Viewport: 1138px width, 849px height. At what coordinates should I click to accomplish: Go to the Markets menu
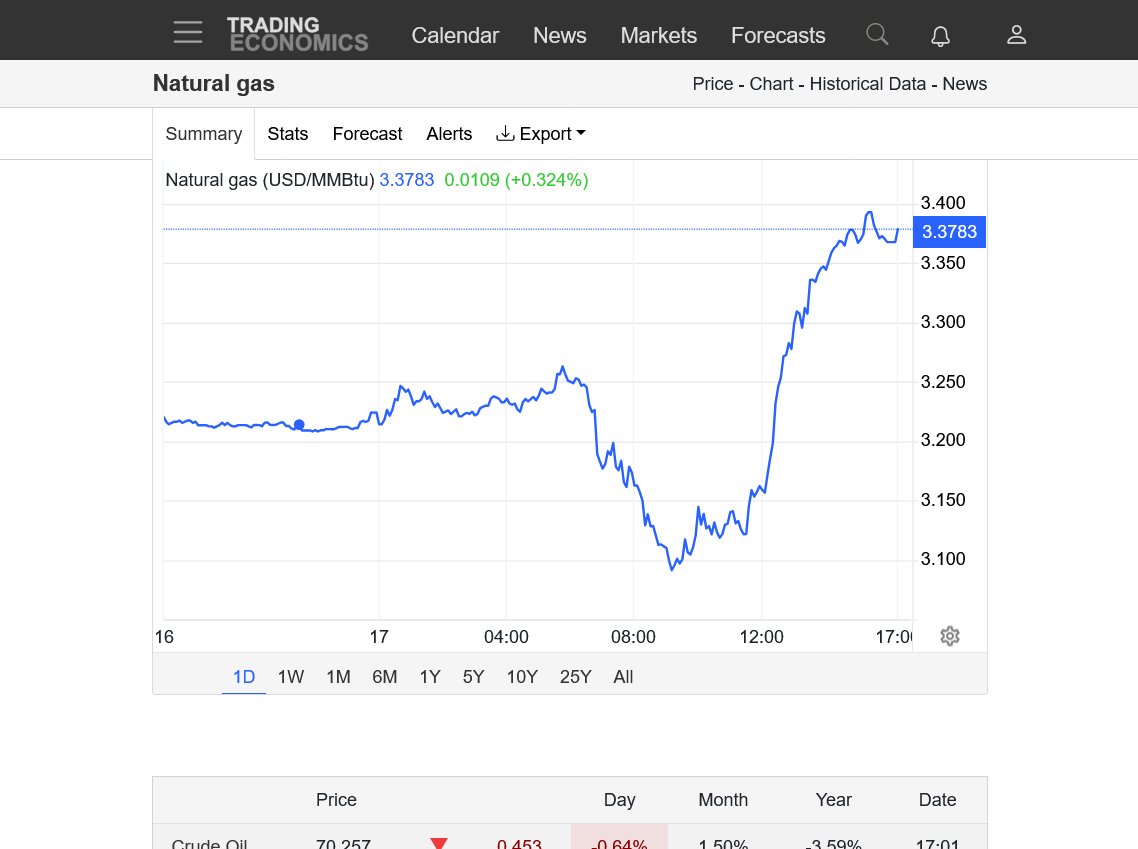point(658,35)
